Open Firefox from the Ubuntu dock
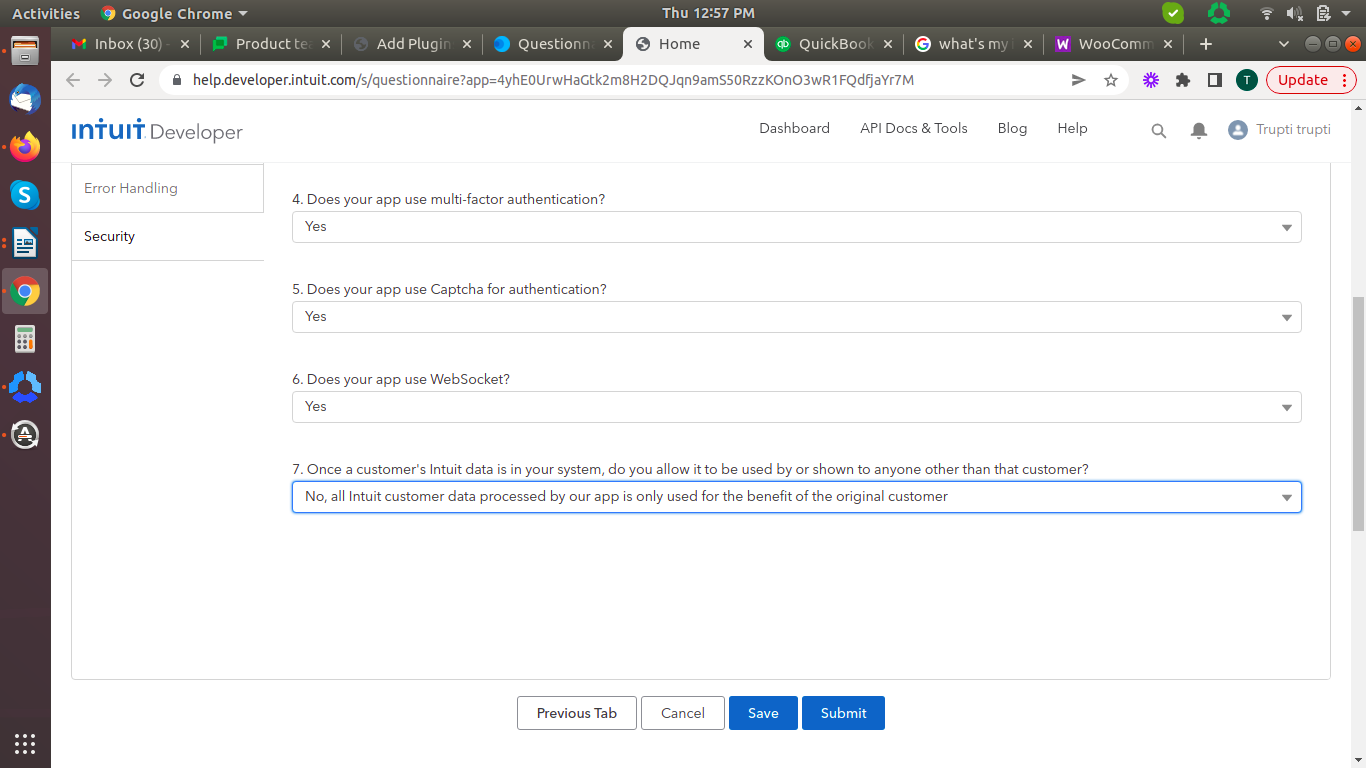The height and width of the screenshot is (768, 1366). tap(25, 147)
